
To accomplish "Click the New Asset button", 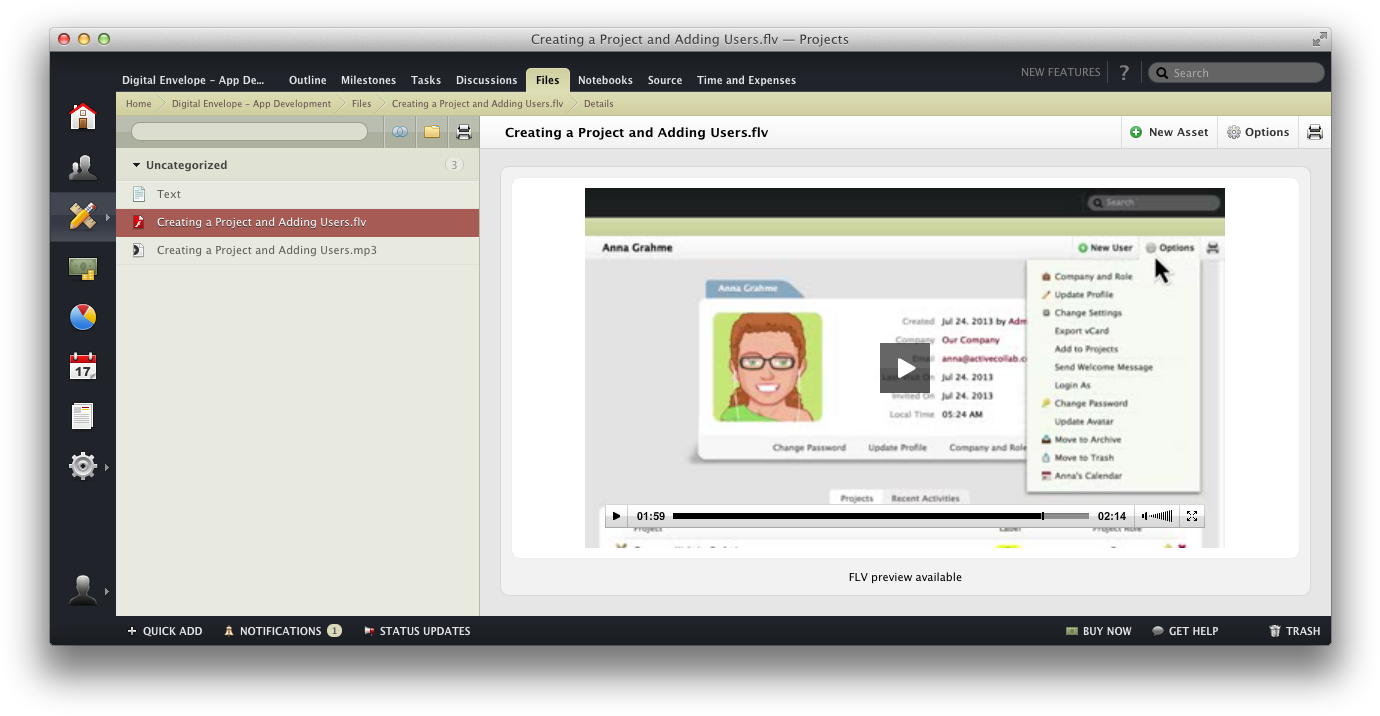I will (x=1169, y=132).
